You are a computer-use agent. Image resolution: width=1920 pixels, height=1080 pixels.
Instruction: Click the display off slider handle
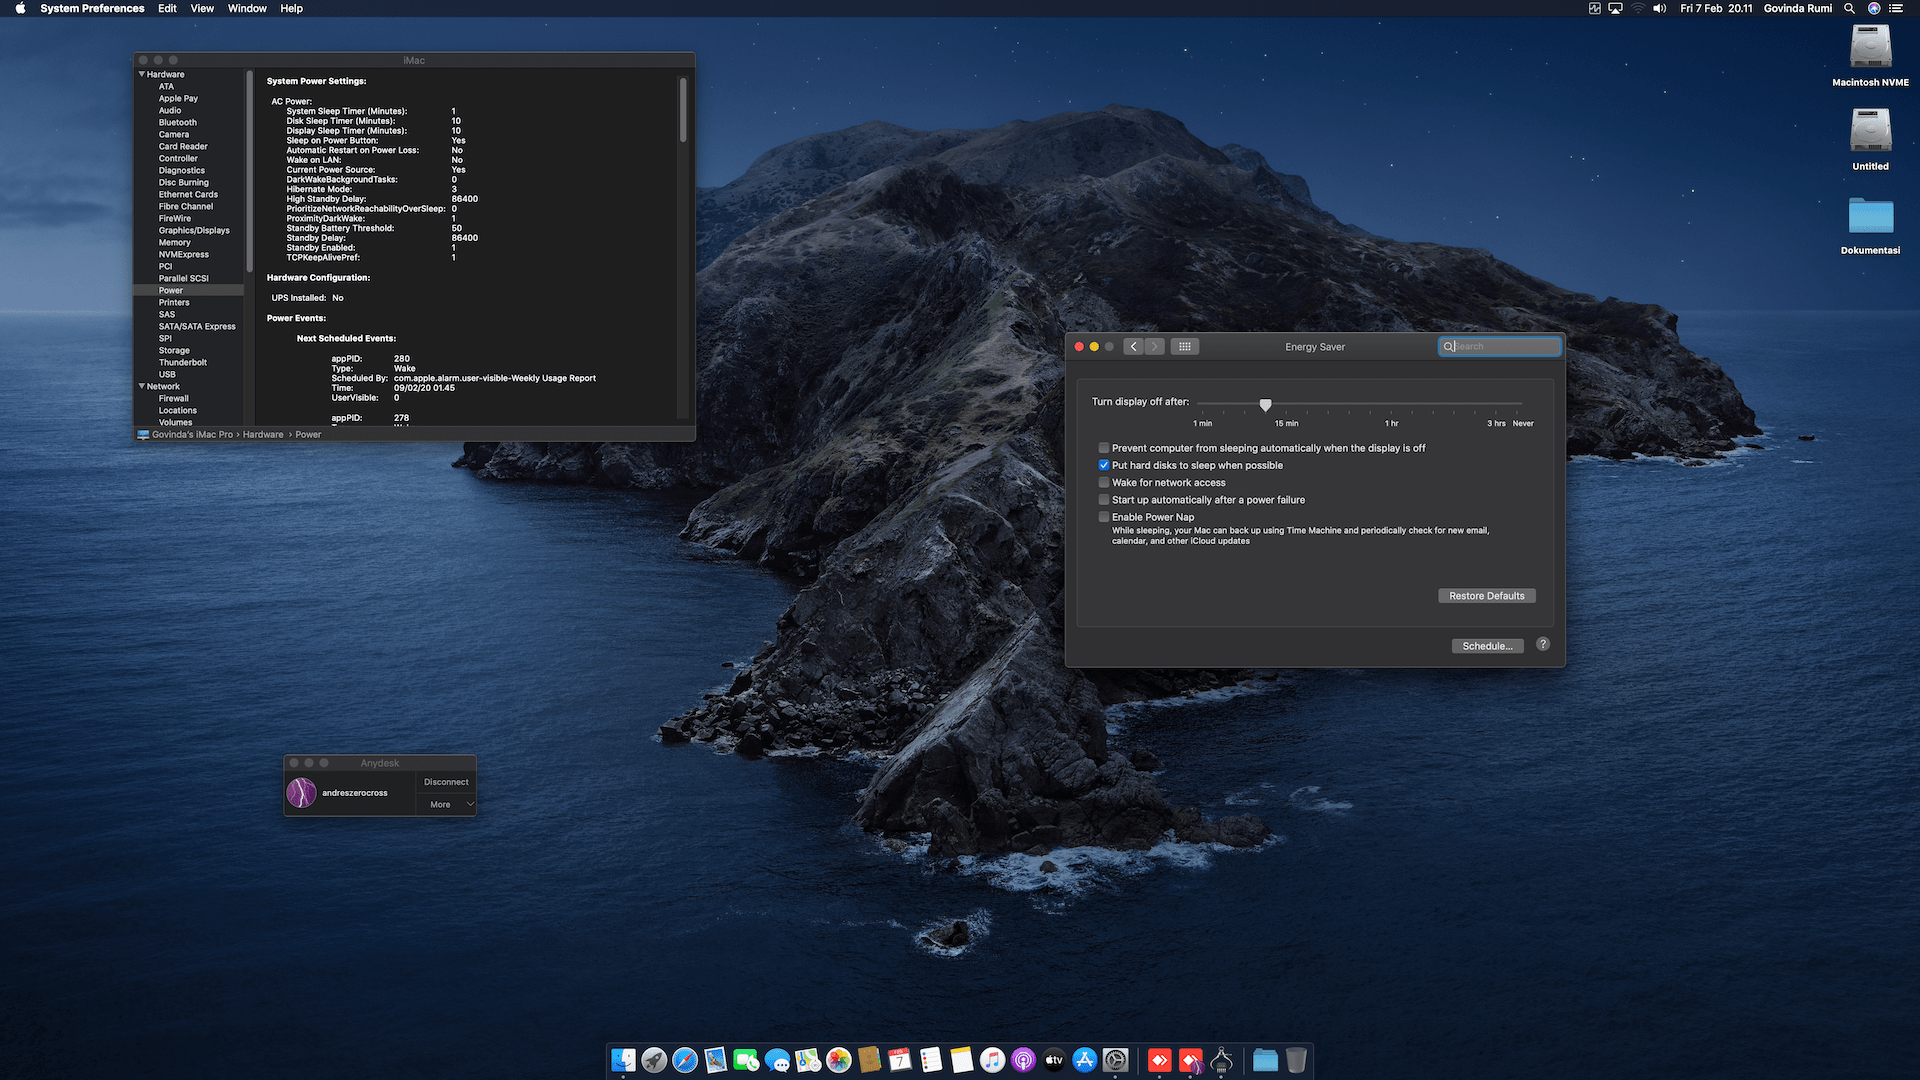click(x=1265, y=404)
